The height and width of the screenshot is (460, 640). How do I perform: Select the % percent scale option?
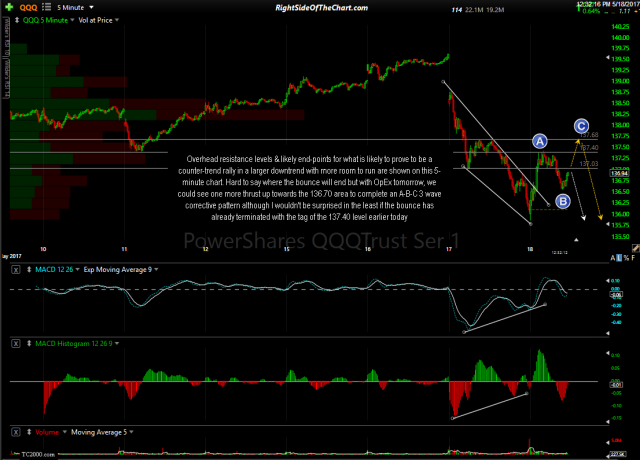tap(626, 258)
